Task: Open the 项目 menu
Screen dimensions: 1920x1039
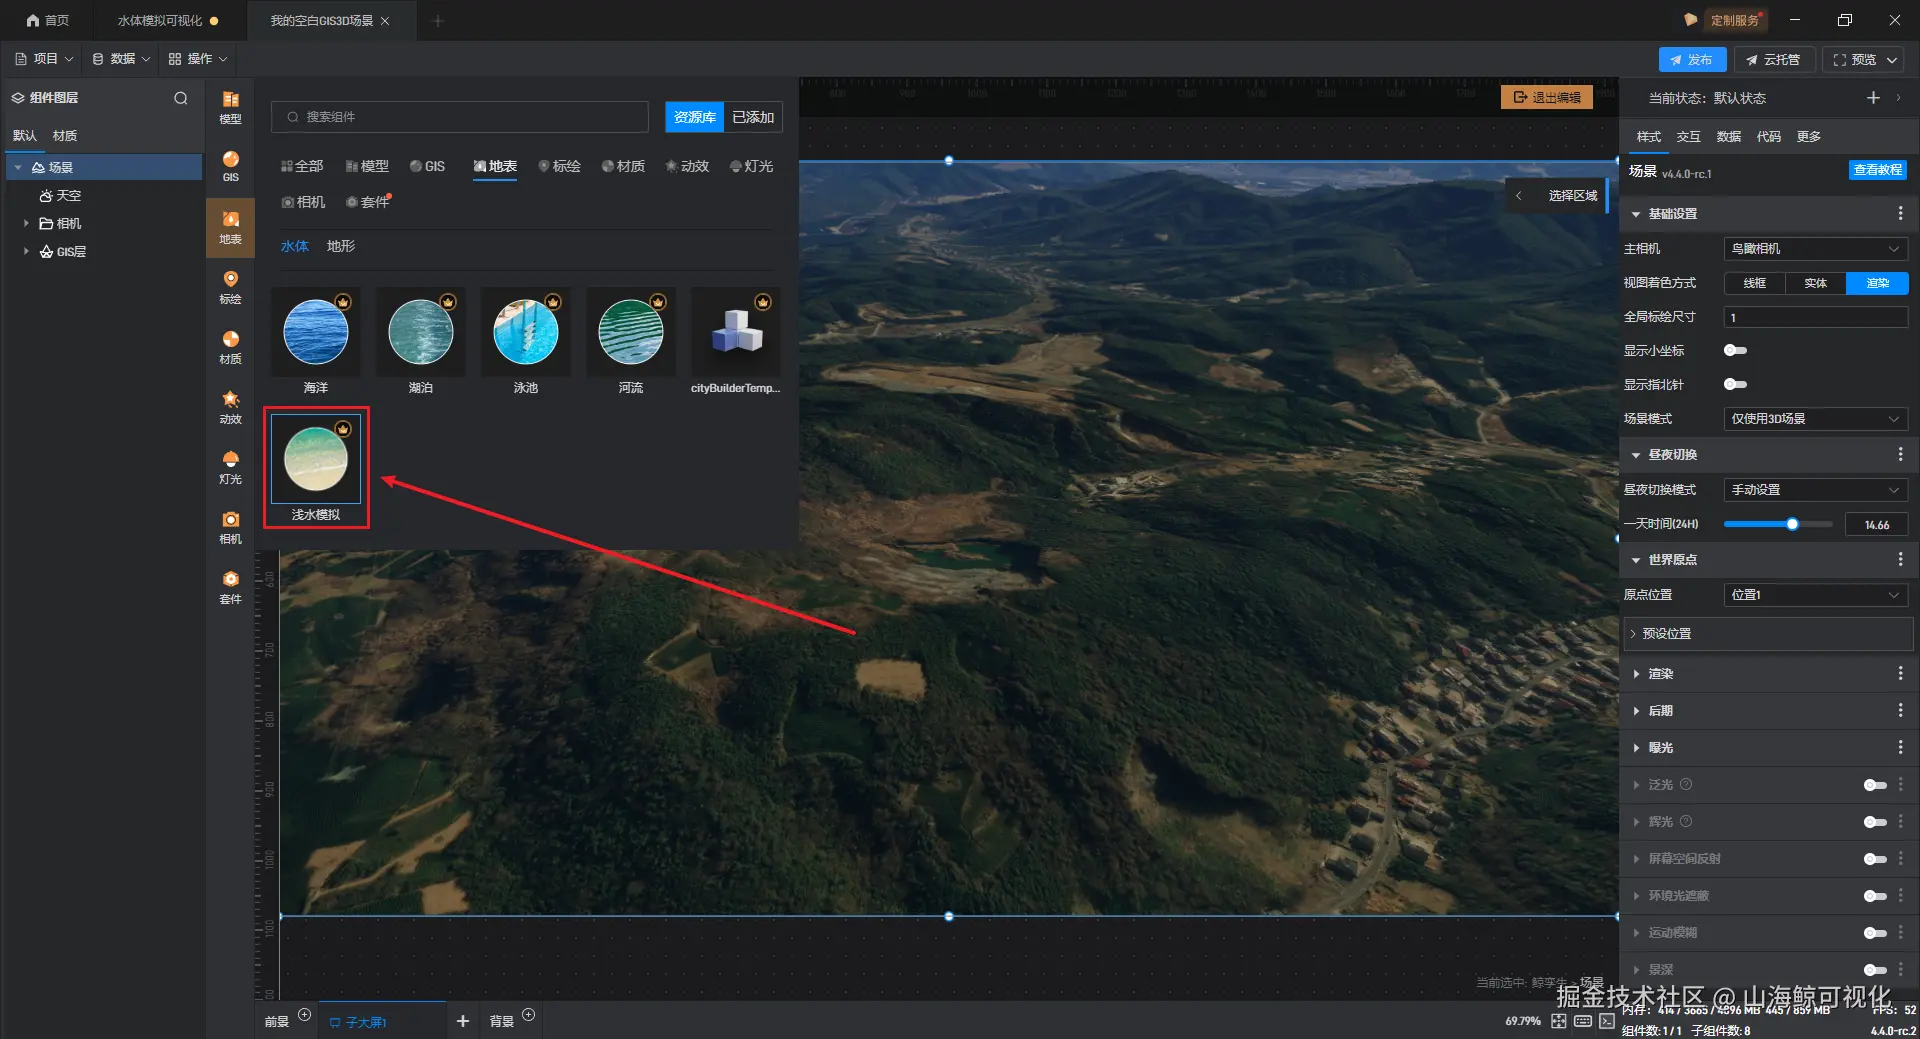Action: pos(44,59)
